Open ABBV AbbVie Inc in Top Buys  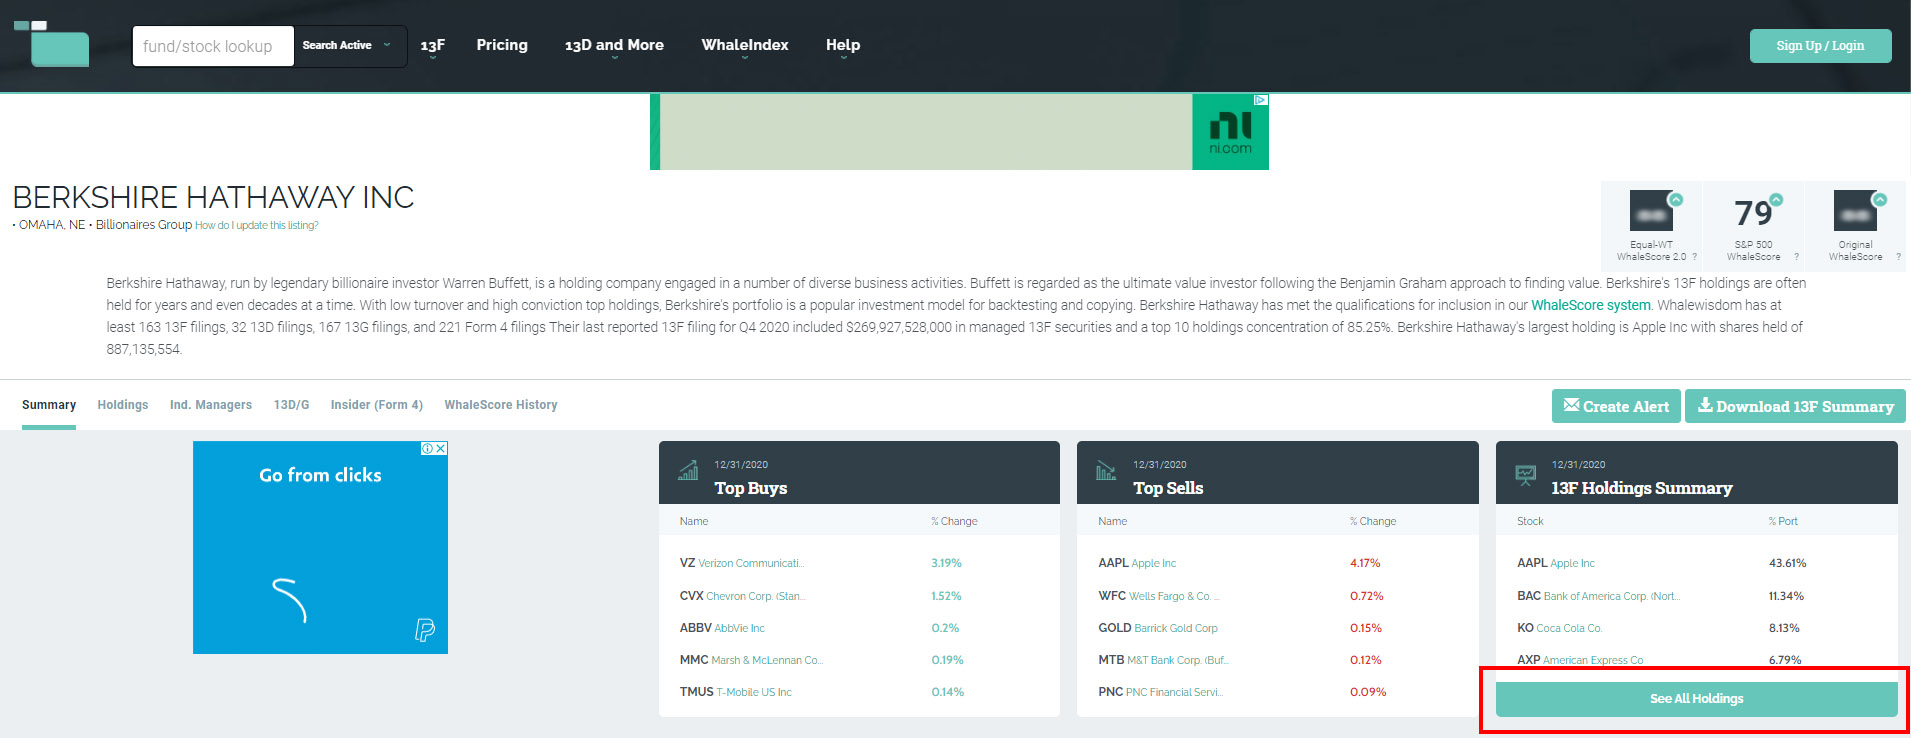click(722, 628)
